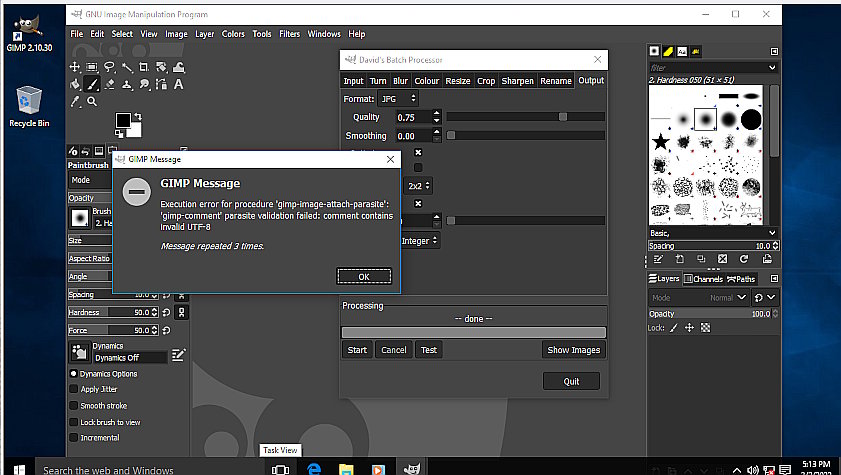Select the Warp Transform tool

tap(179, 67)
